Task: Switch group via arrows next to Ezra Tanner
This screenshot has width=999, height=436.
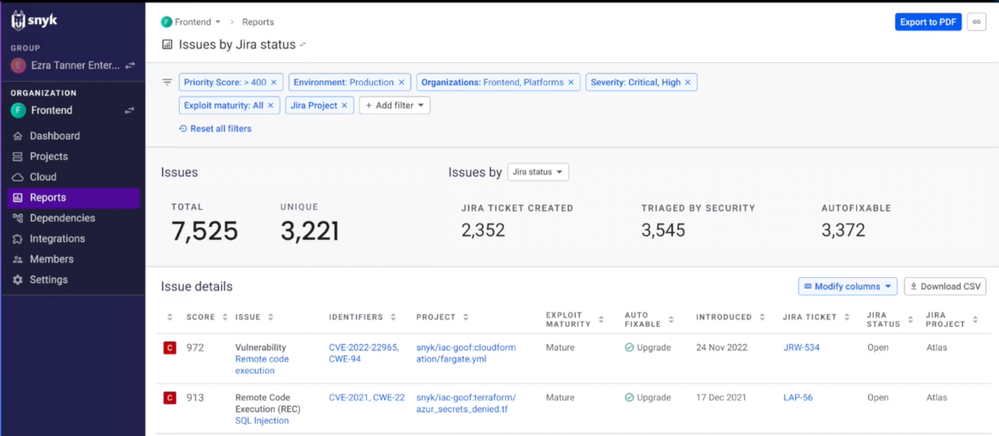Action: pyautogui.click(x=130, y=65)
